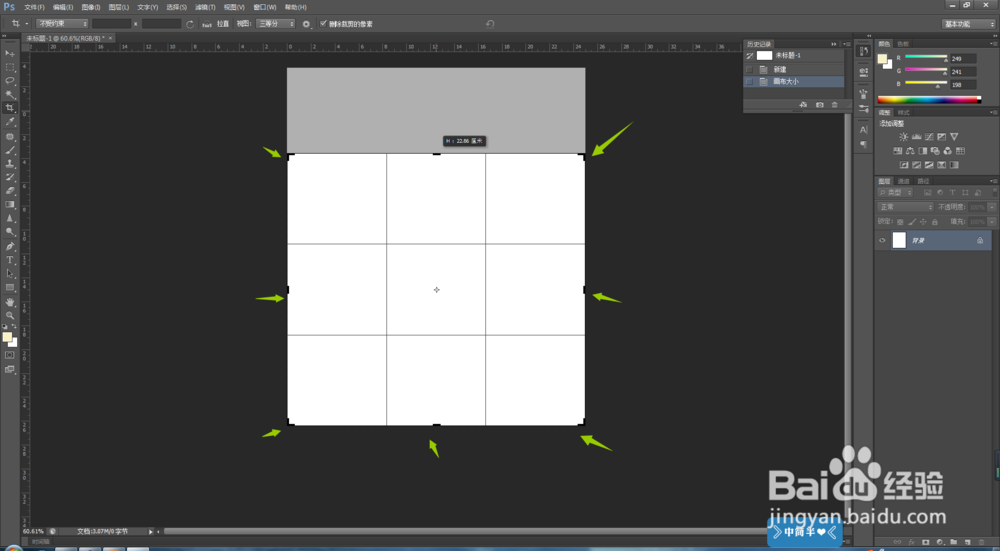Switch to the 色板 tab
The width and height of the screenshot is (1000, 551).
(902, 44)
